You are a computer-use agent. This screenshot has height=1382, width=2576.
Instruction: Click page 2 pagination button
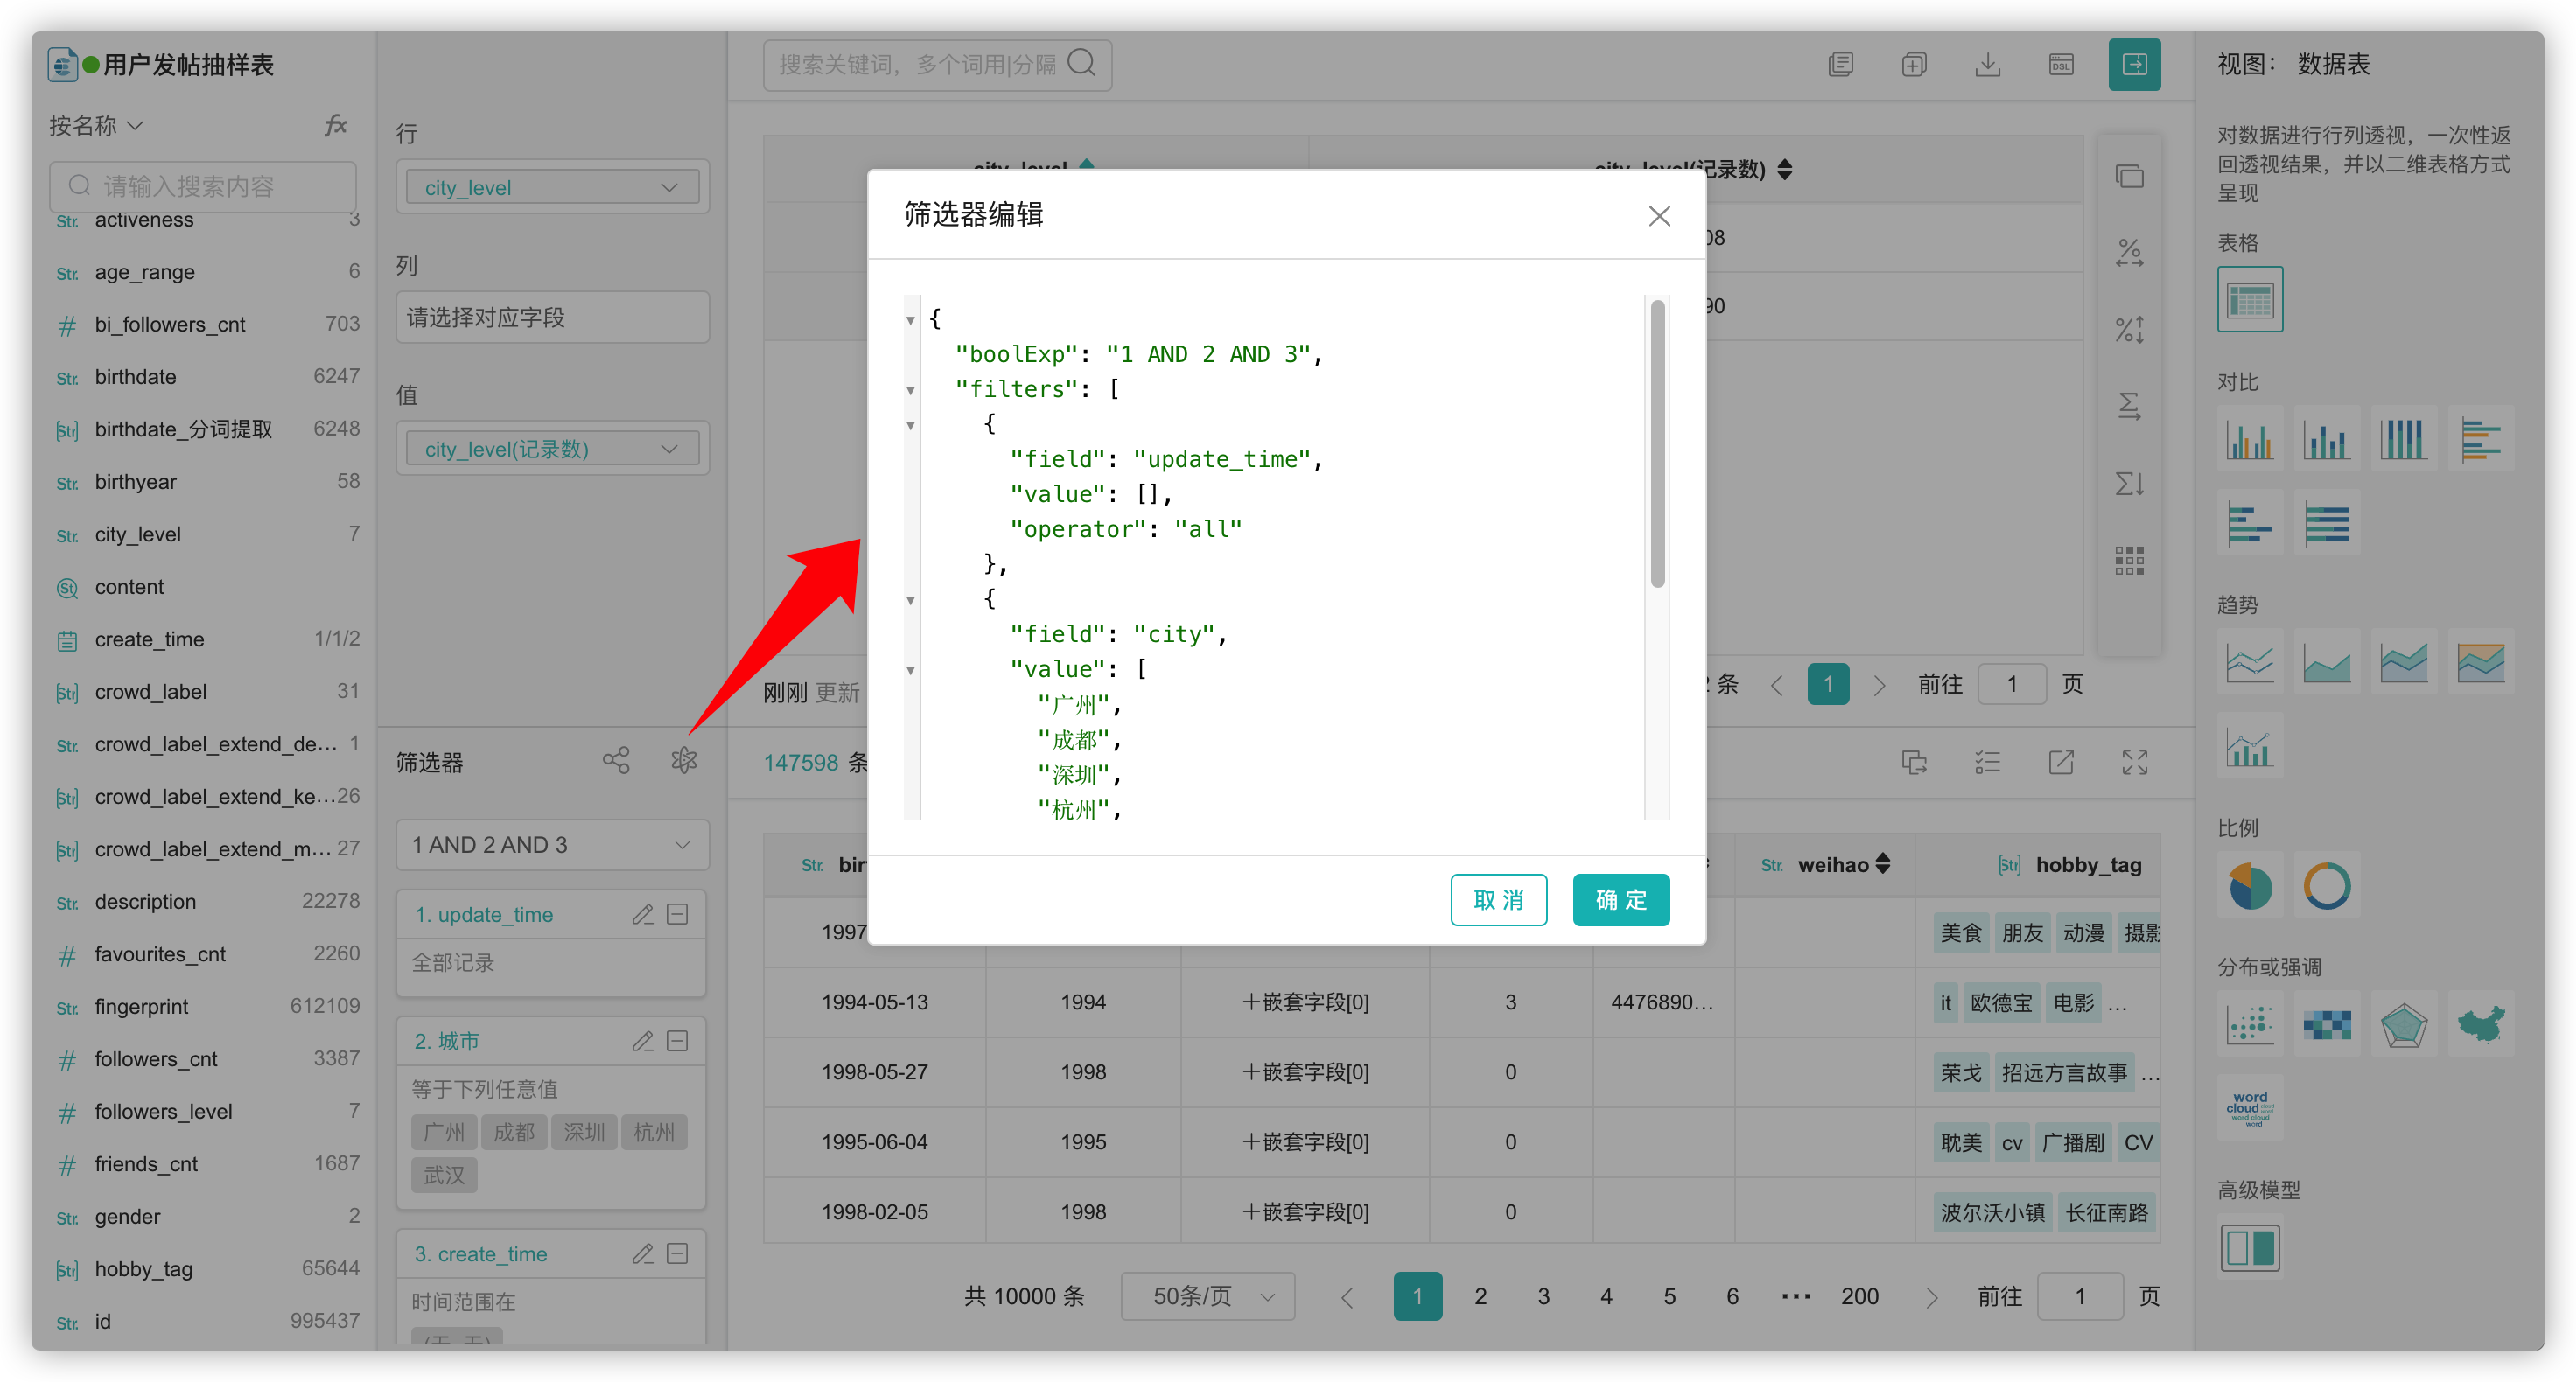click(1479, 1299)
